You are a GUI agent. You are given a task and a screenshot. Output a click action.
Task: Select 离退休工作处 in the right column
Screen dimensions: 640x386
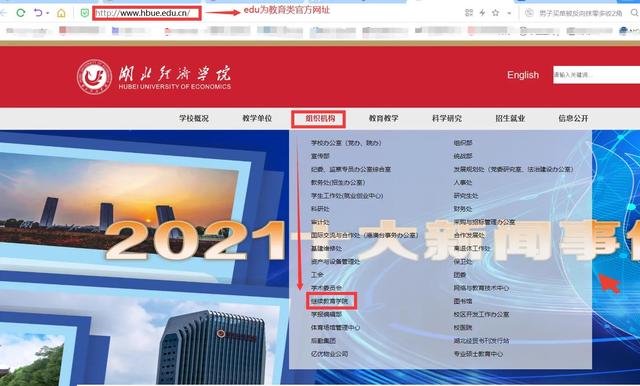point(472,248)
